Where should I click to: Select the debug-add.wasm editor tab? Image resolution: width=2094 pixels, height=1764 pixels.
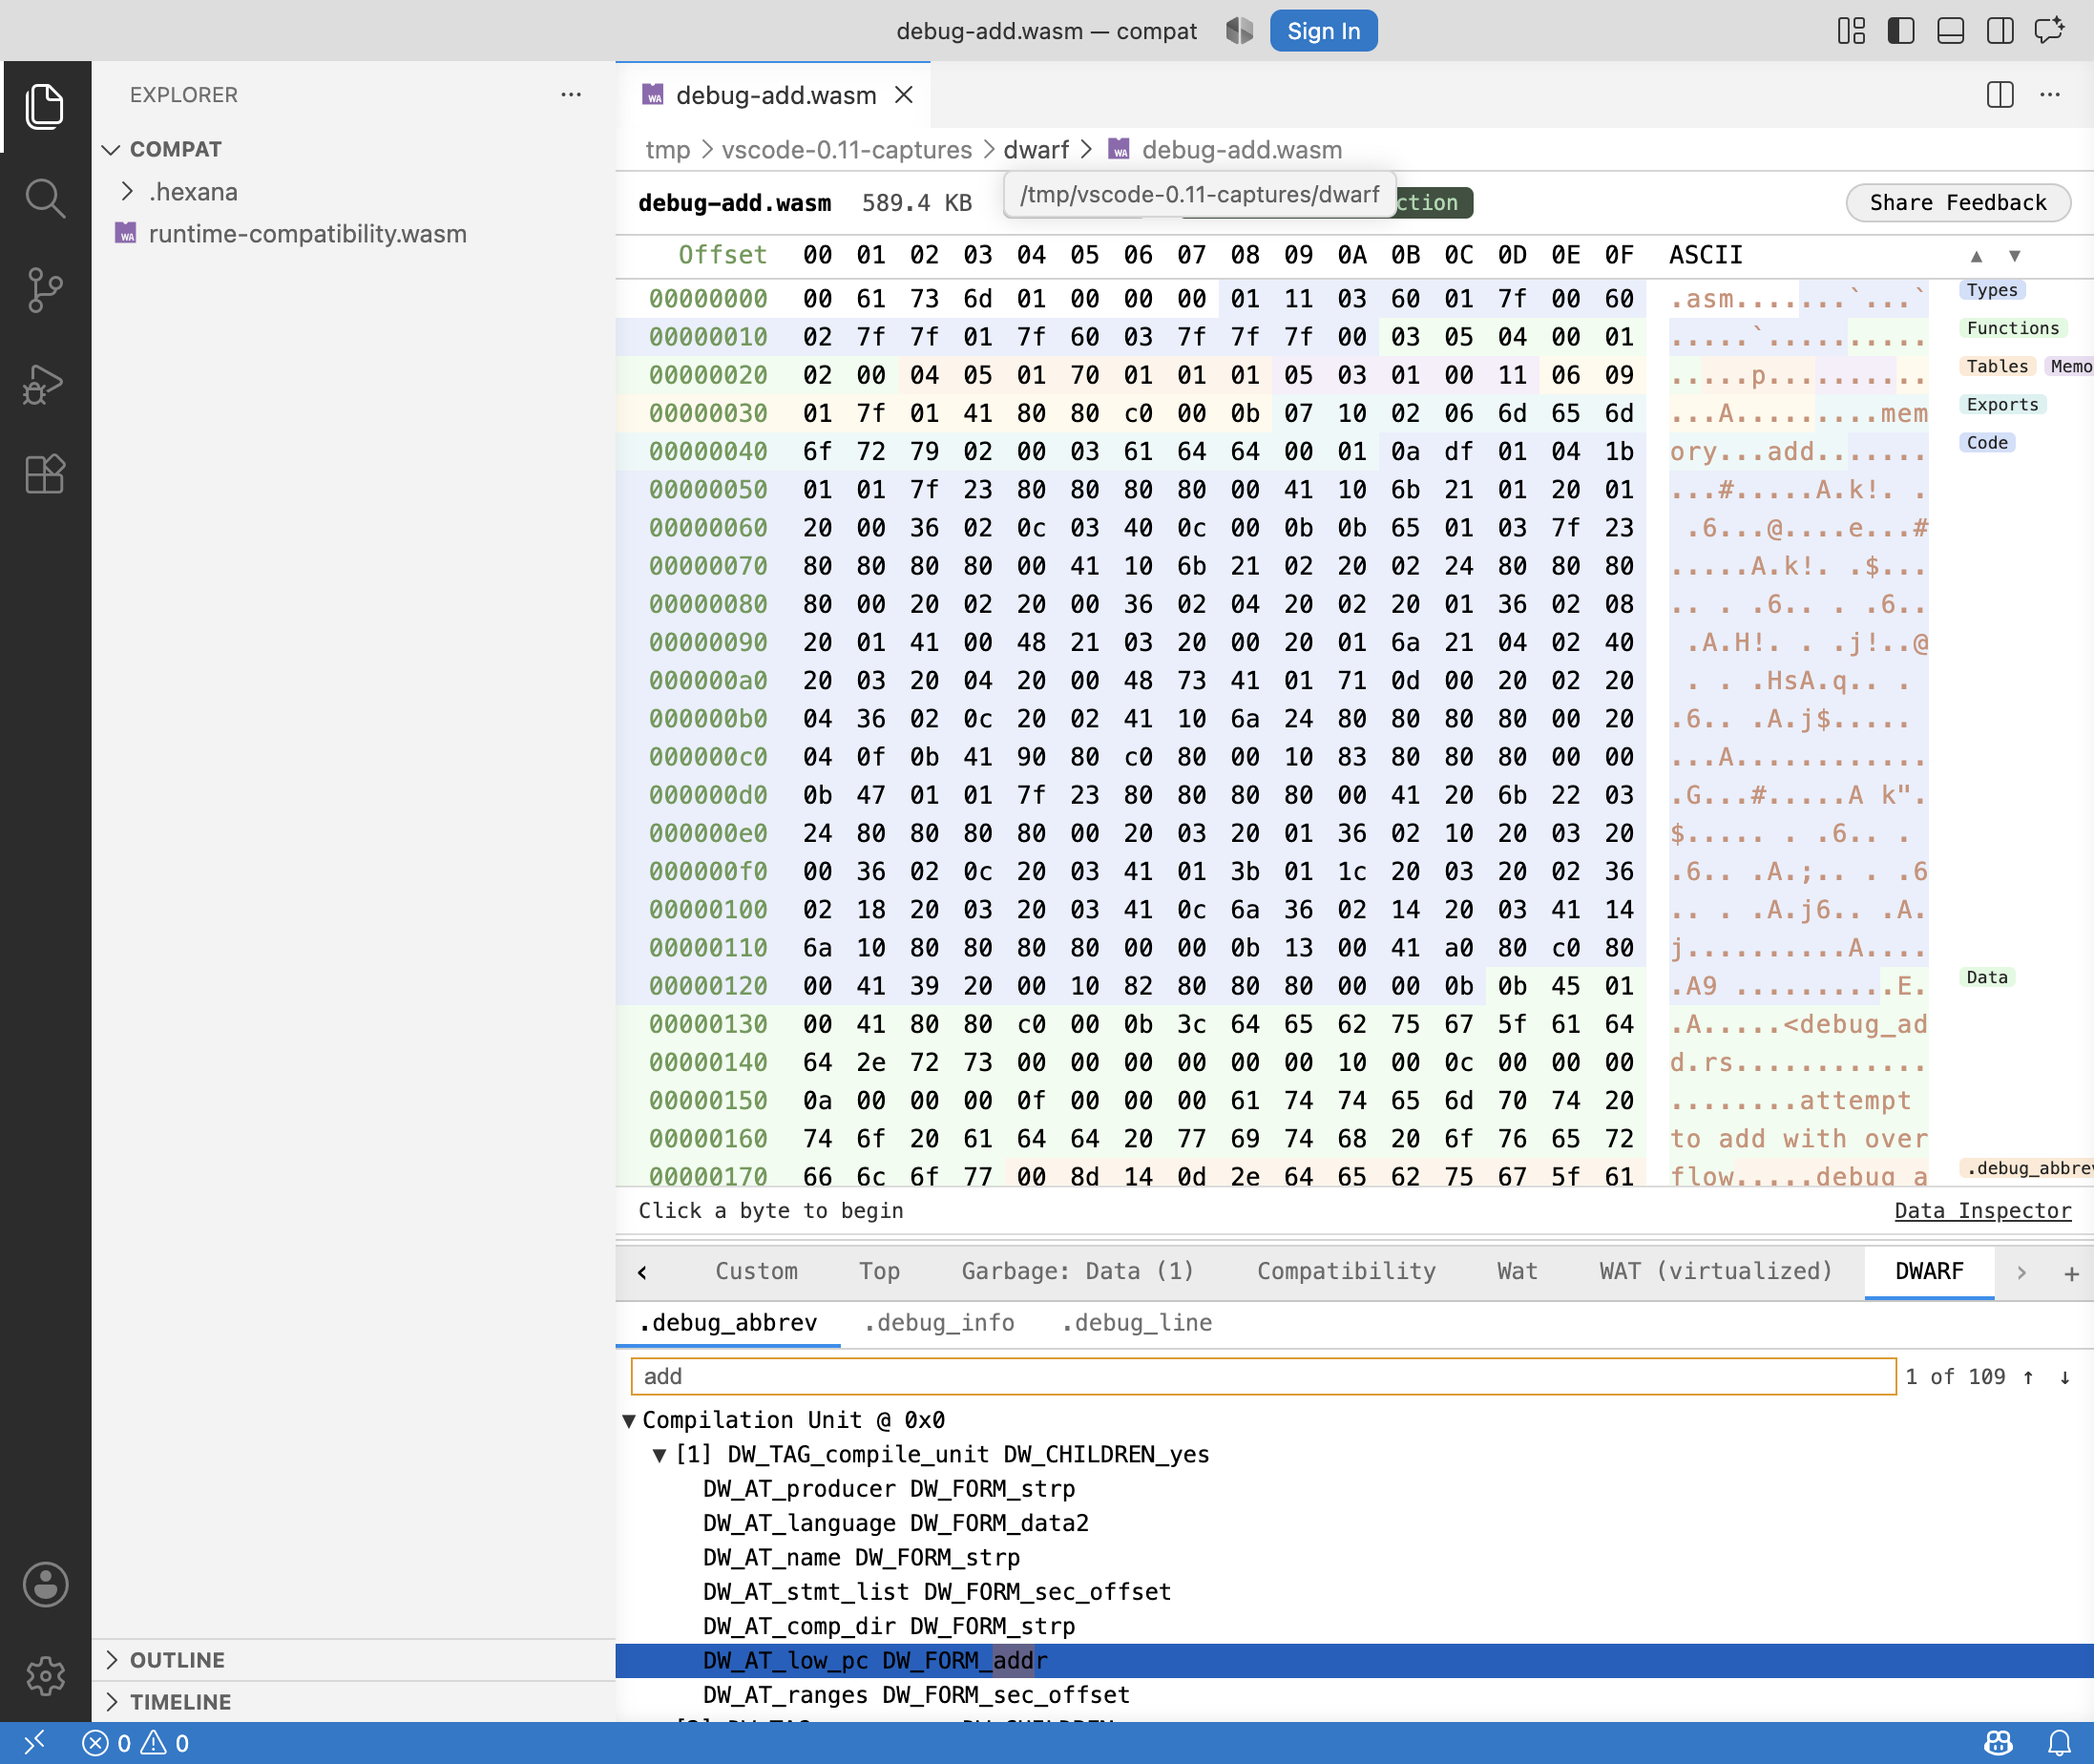(x=775, y=95)
